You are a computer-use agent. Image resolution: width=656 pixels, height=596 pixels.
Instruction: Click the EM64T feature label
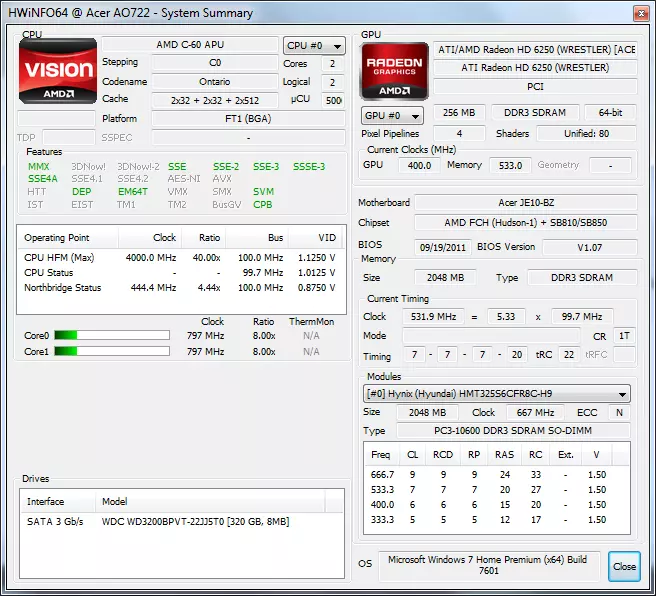[x=133, y=192]
